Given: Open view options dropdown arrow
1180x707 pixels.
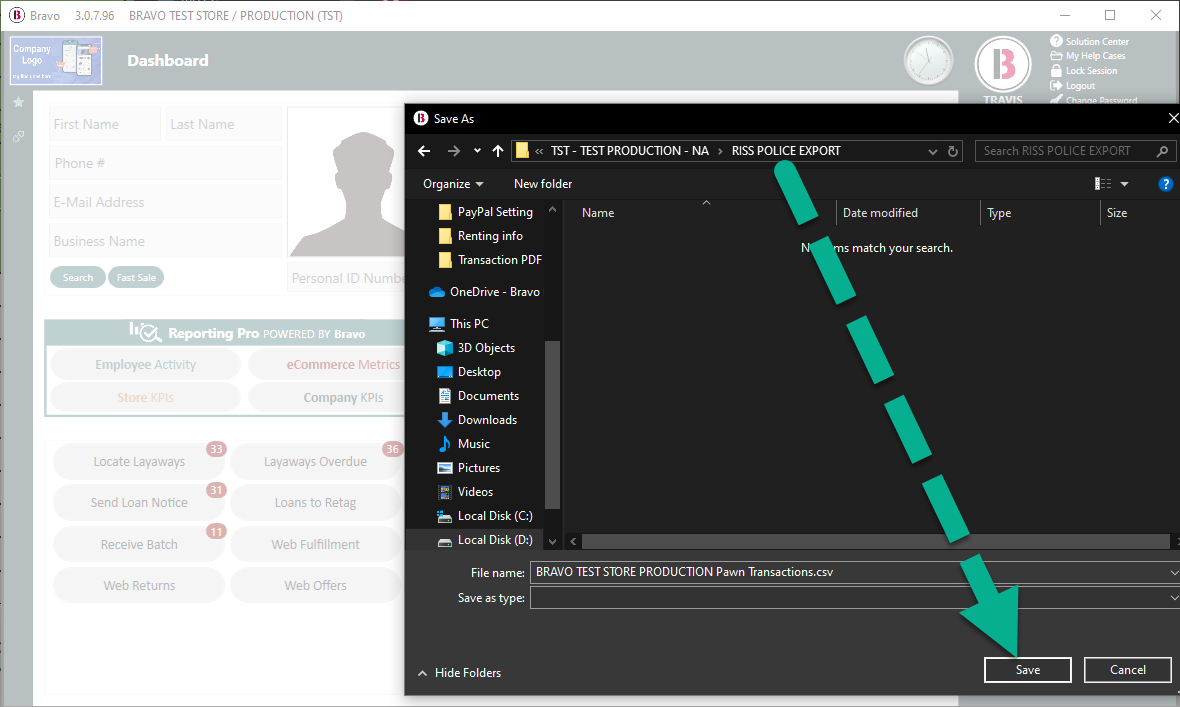Looking at the screenshot, I should coord(1124,184).
